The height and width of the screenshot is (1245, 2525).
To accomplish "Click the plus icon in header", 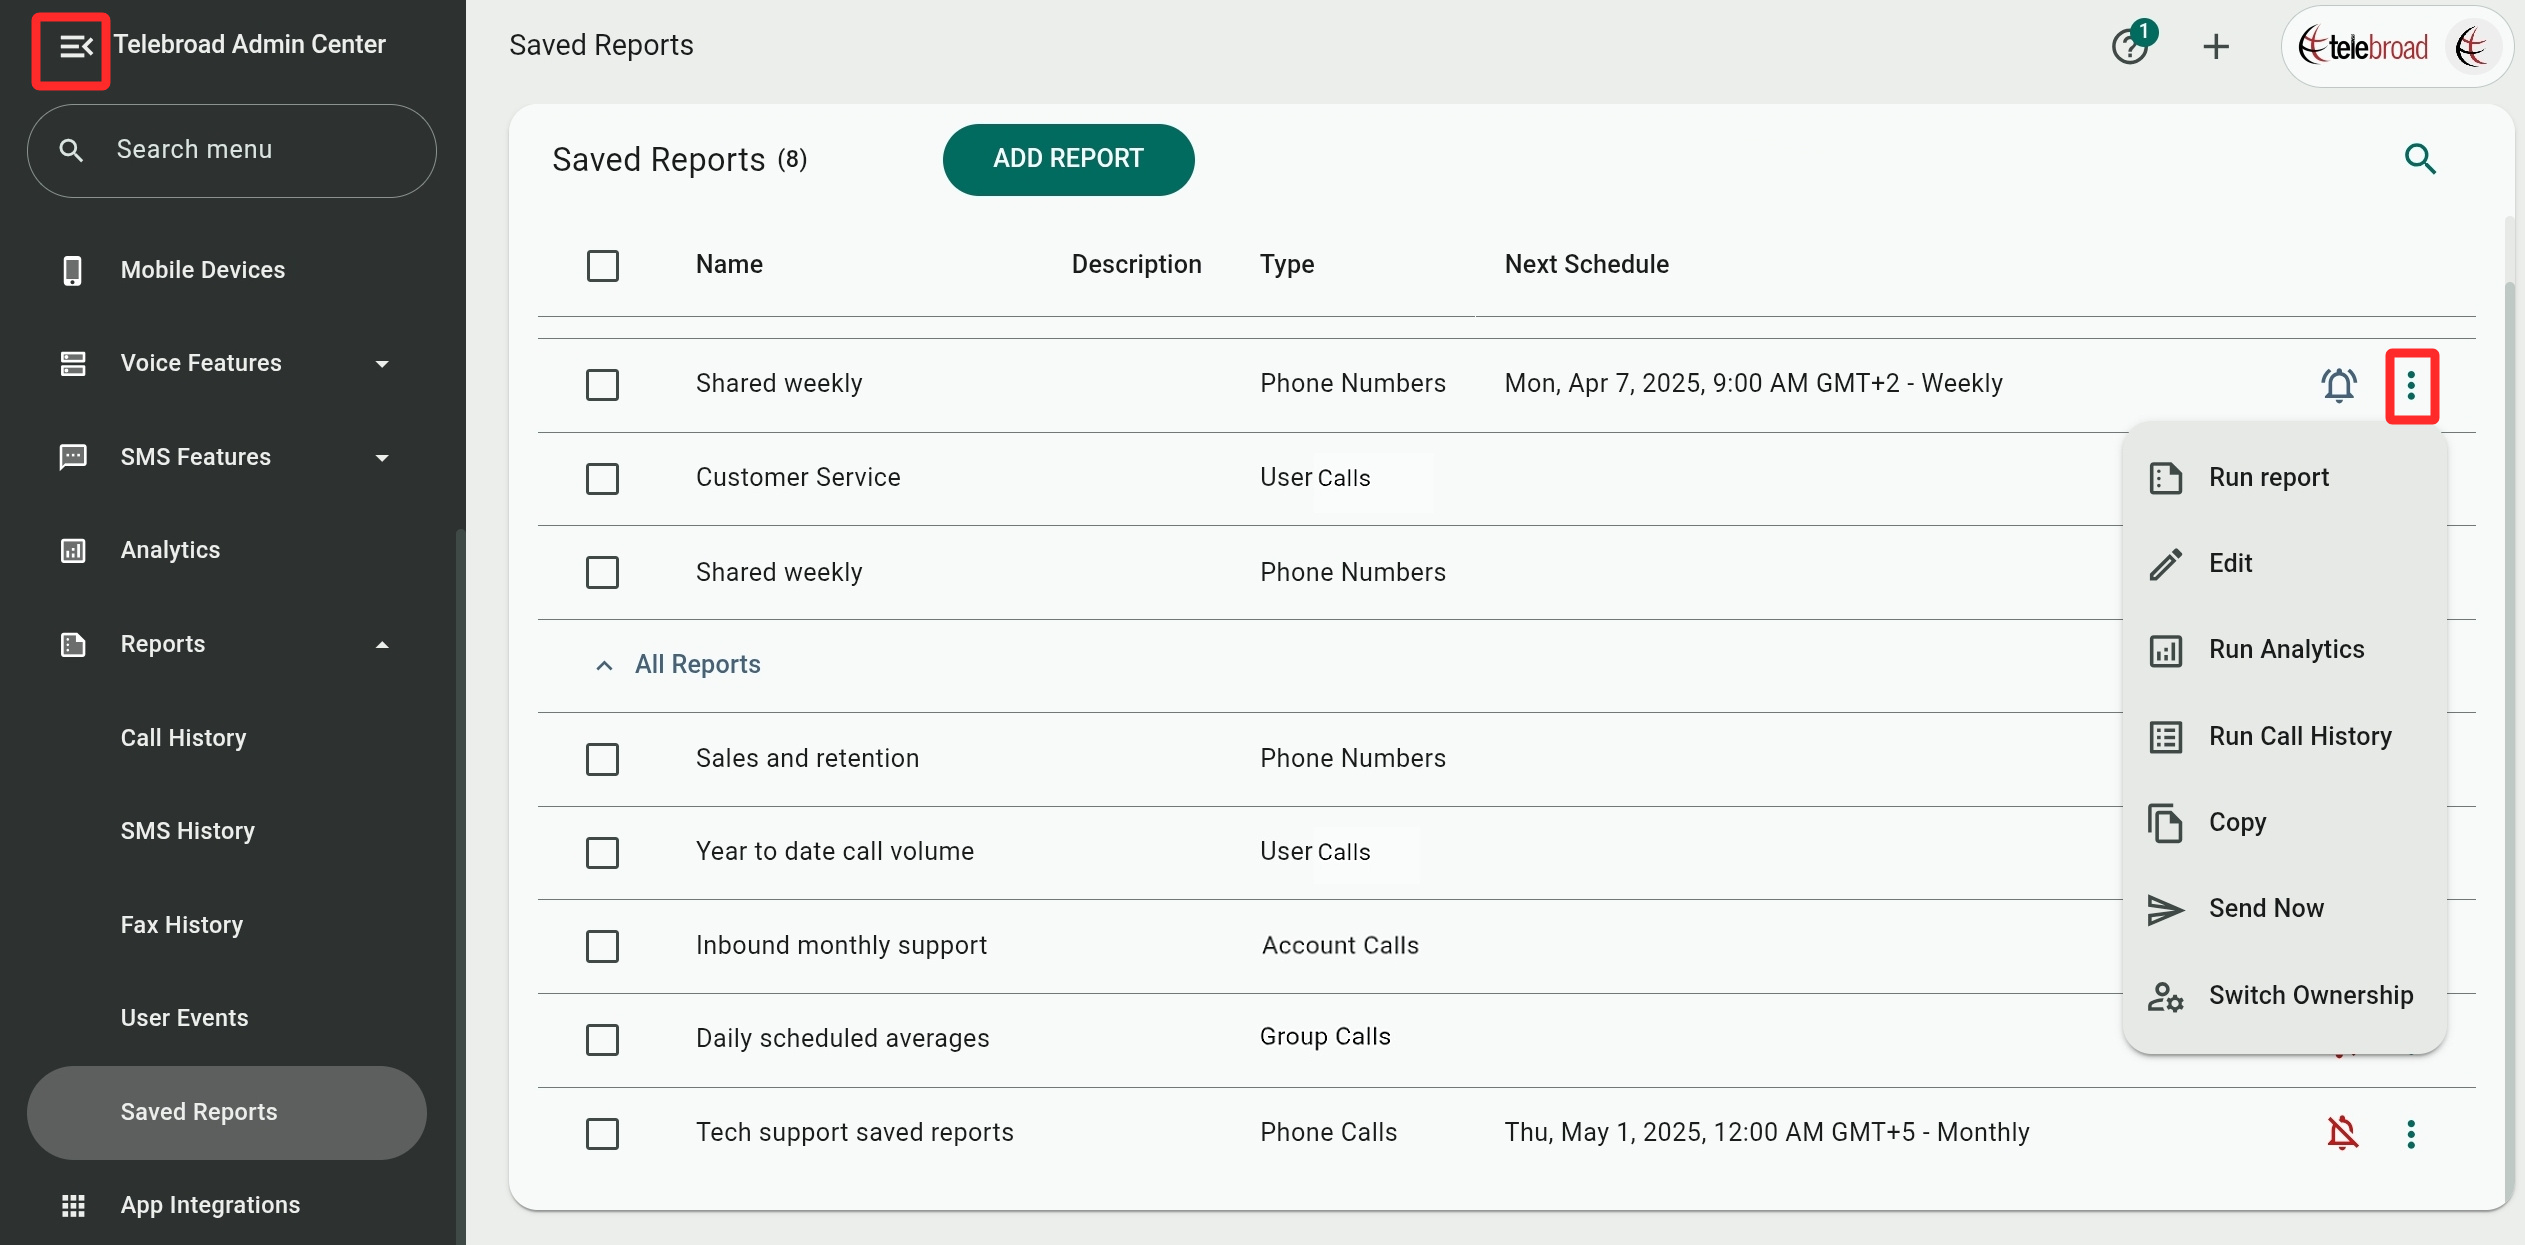I will (2216, 46).
